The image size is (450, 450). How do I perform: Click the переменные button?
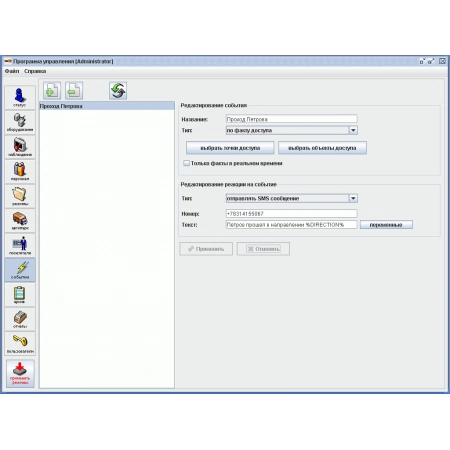(x=386, y=225)
